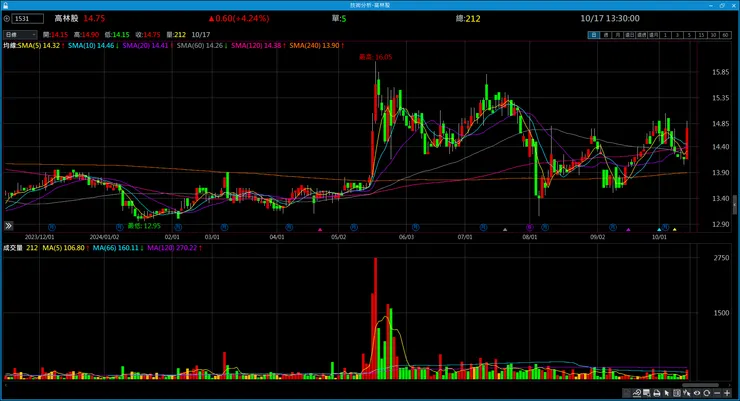Click the 15.85 price axis label
740x401 pixels.
pyautogui.click(x=720, y=72)
